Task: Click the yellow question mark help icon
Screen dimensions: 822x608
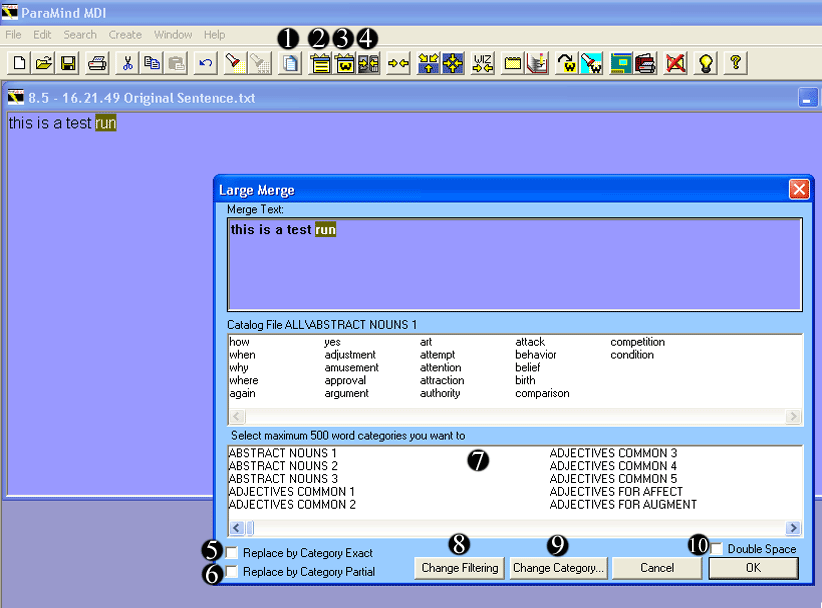Action: (x=736, y=63)
